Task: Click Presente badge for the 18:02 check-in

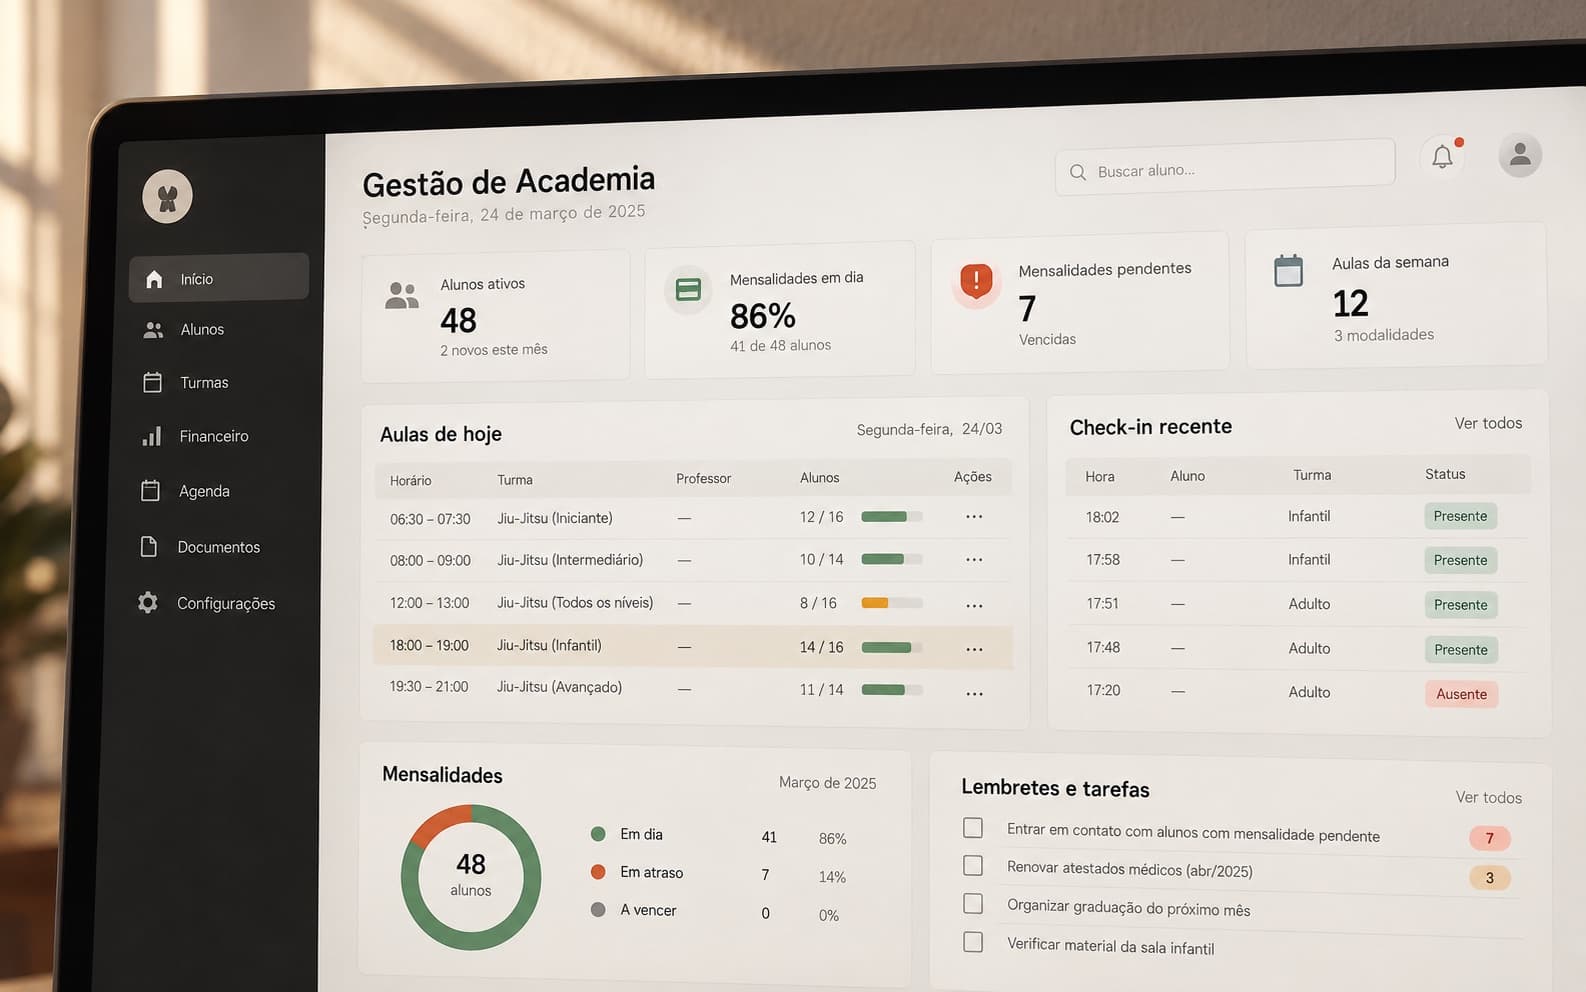Action: coord(1460,516)
